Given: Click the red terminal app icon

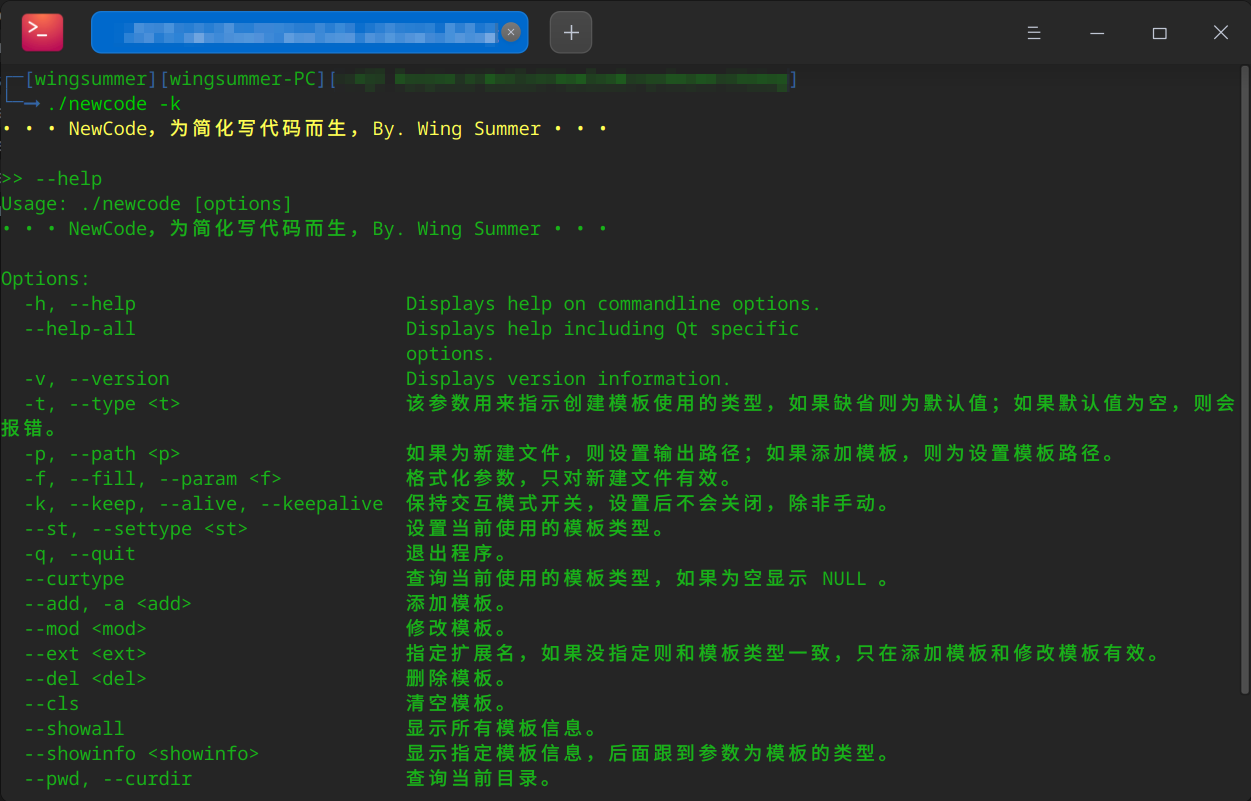Looking at the screenshot, I should 43,32.
